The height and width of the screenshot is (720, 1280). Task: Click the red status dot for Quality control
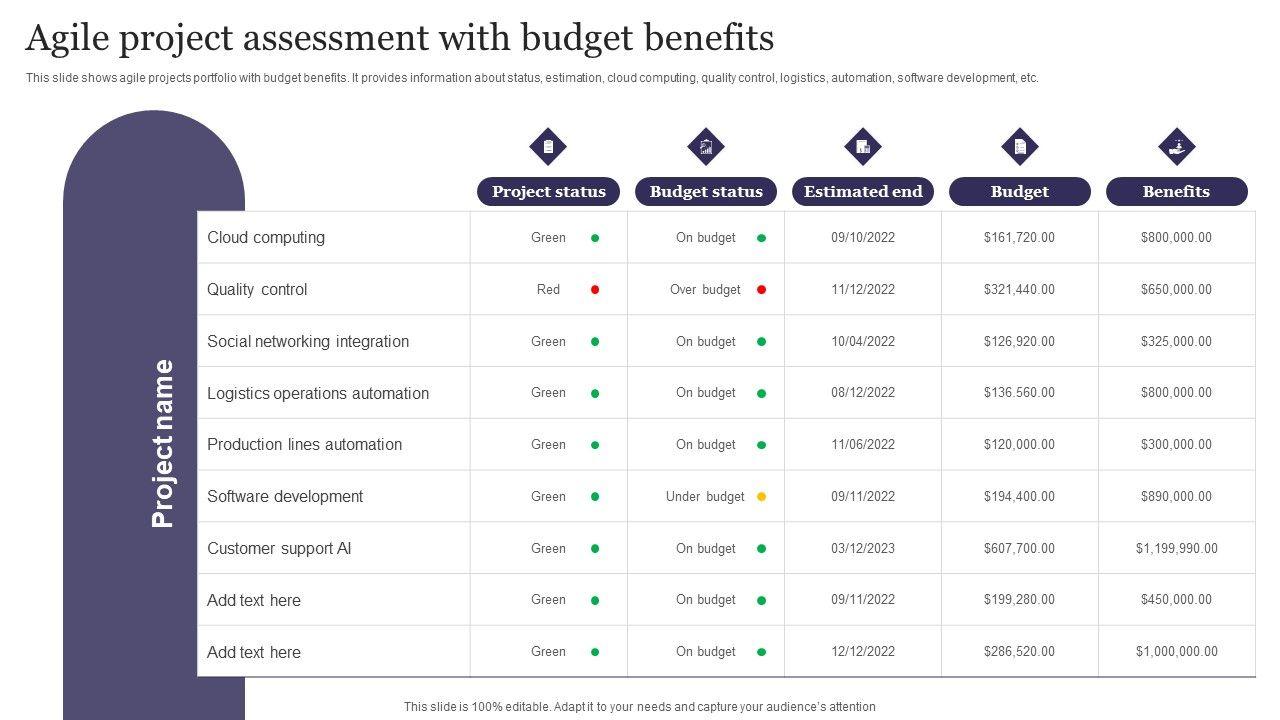pos(595,290)
